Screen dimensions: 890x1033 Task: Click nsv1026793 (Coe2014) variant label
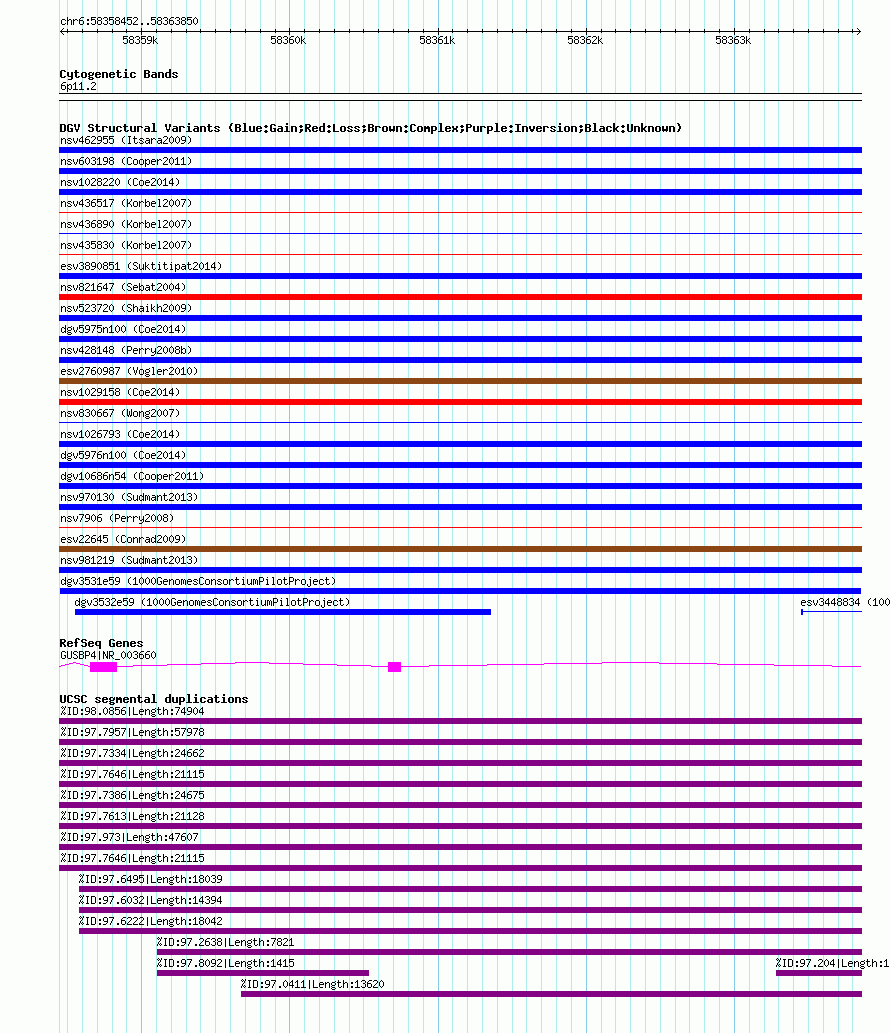(x=120, y=434)
